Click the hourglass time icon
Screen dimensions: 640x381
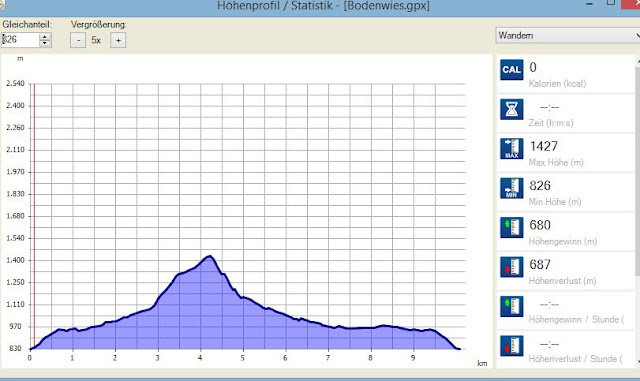[x=511, y=109]
